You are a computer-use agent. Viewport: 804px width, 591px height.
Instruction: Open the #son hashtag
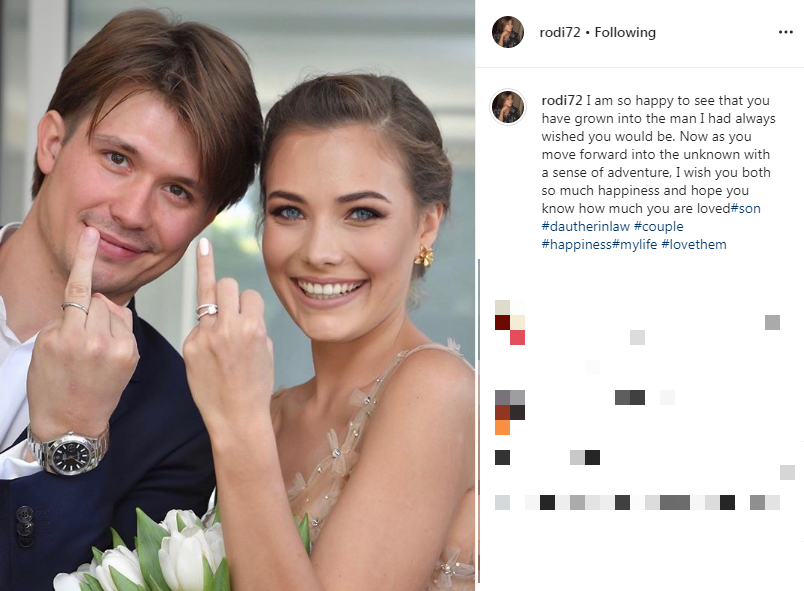(x=746, y=208)
